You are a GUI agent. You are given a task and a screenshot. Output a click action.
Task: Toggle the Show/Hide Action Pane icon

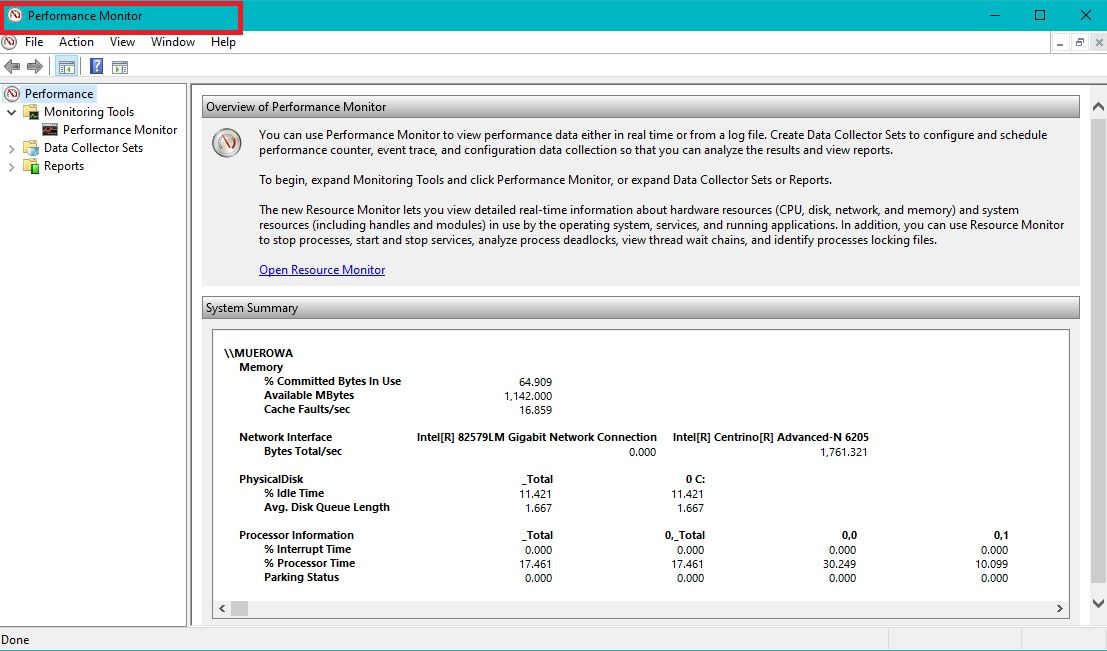pyautogui.click(x=120, y=66)
